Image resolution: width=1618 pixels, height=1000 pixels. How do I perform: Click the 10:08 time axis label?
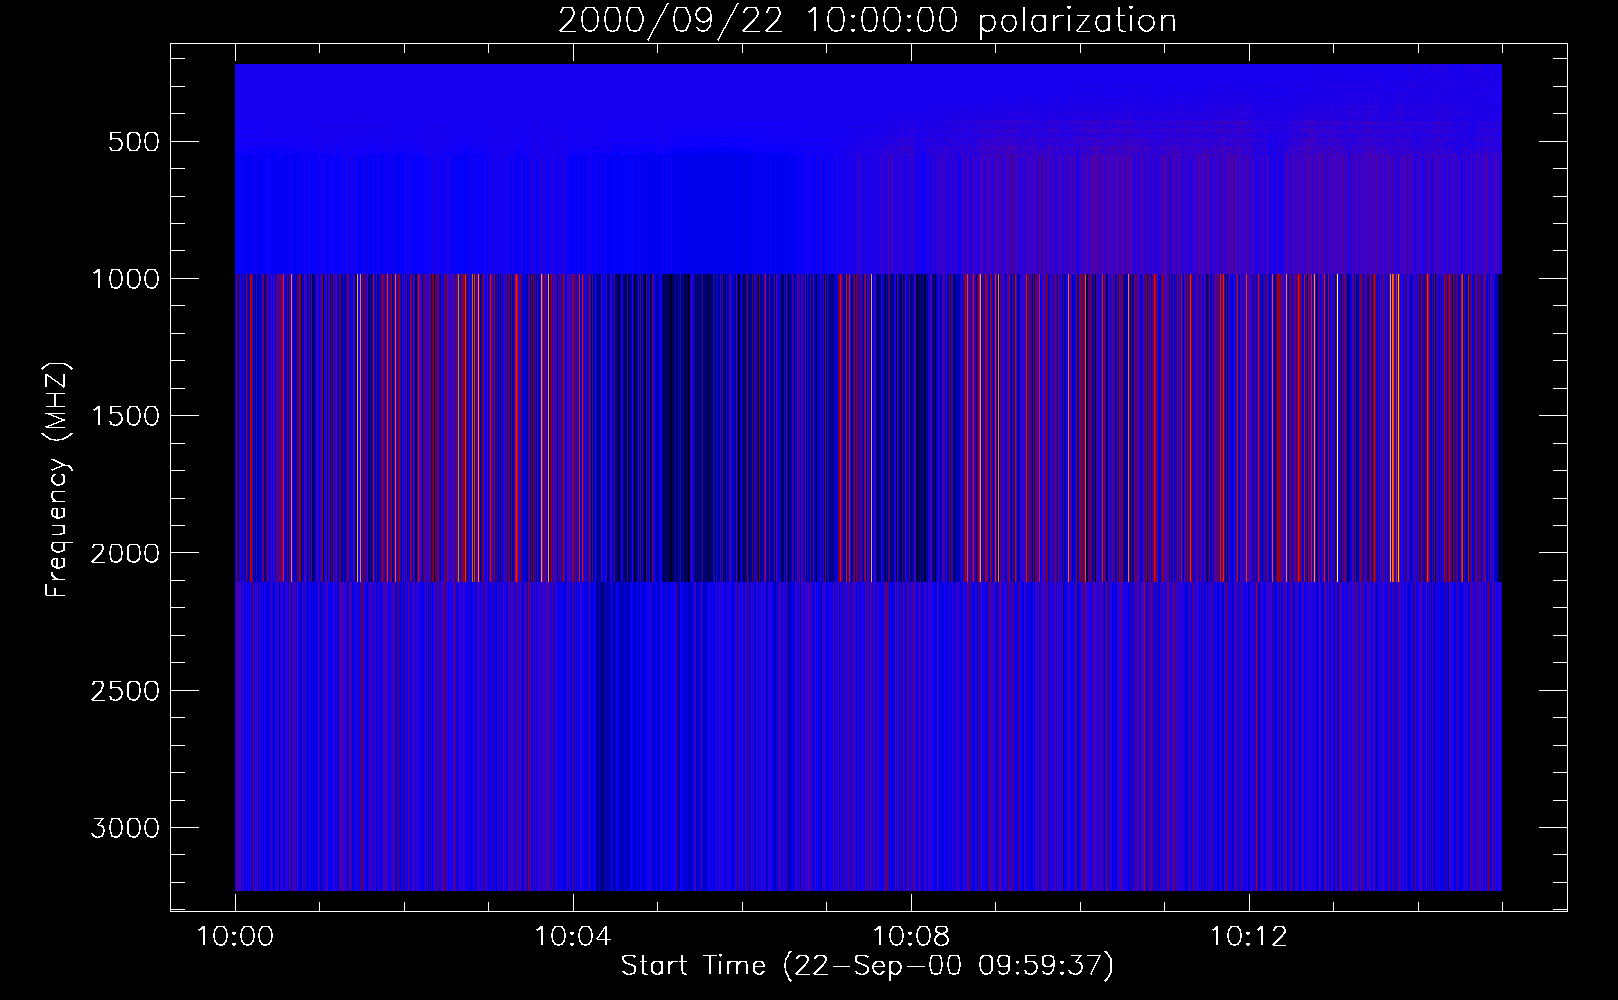coord(910,937)
